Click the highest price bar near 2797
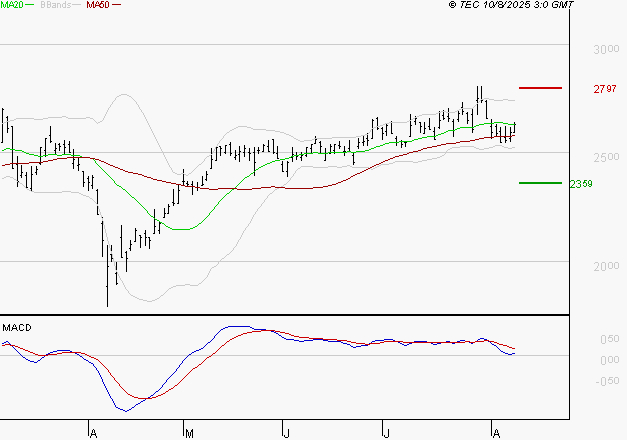Image resolution: width=627 pixels, height=440 pixels. [480, 96]
